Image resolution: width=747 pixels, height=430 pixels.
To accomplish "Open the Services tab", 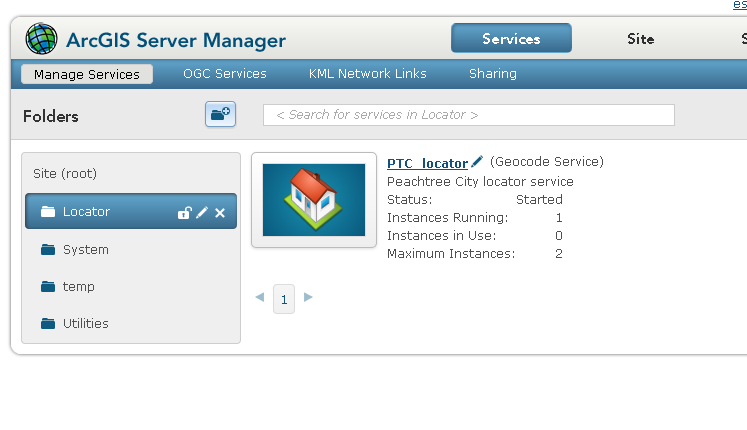I will 511,38.
